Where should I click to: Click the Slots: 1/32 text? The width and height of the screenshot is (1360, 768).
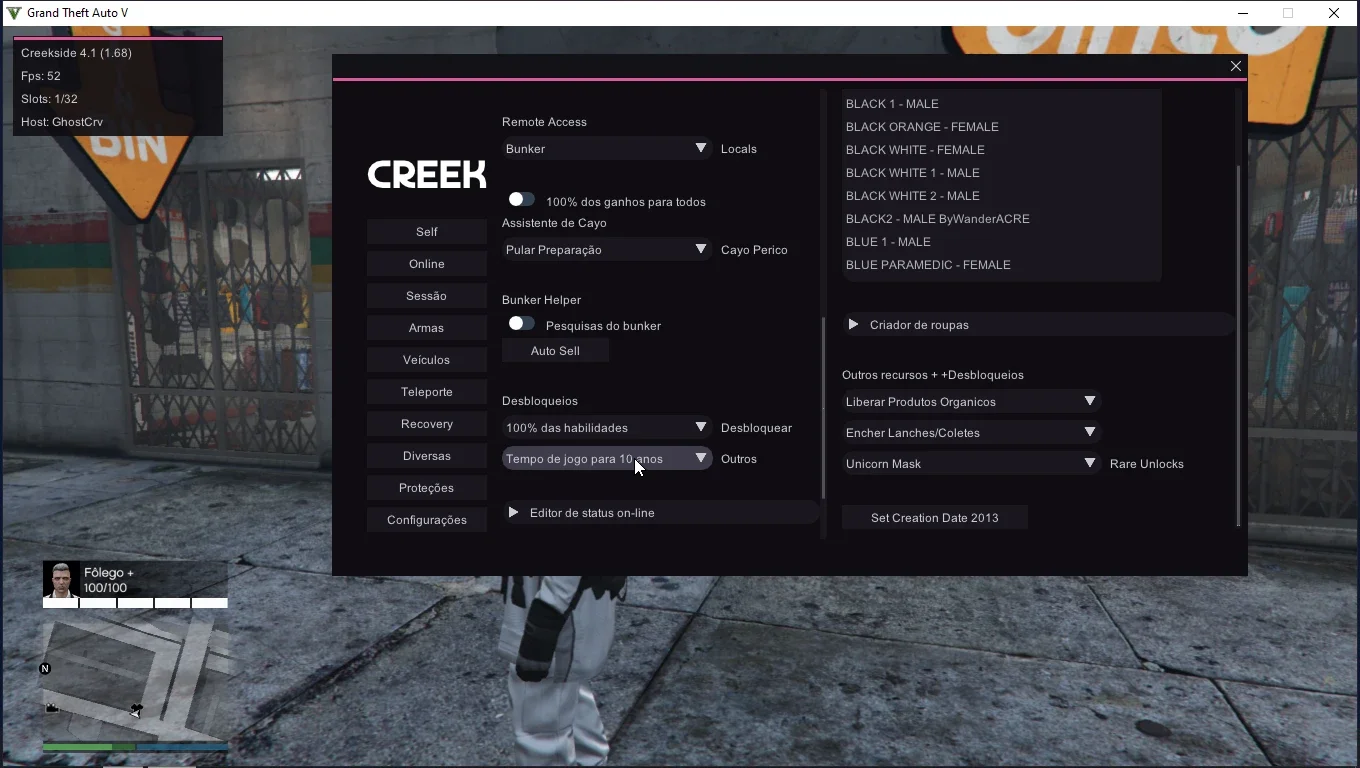[x=49, y=99]
